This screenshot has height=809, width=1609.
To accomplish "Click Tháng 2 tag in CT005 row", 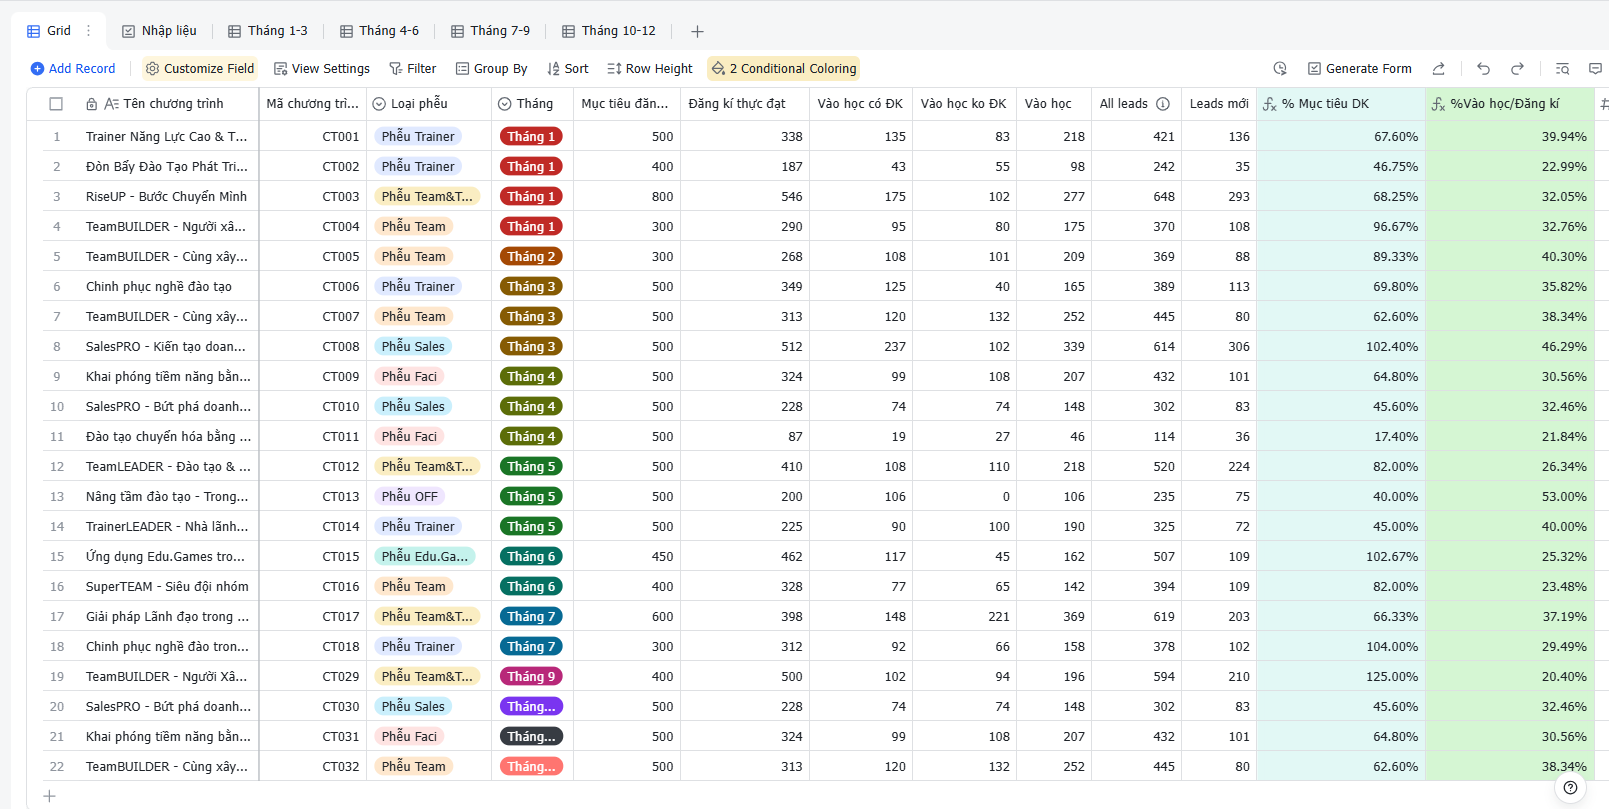I will coord(531,257).
